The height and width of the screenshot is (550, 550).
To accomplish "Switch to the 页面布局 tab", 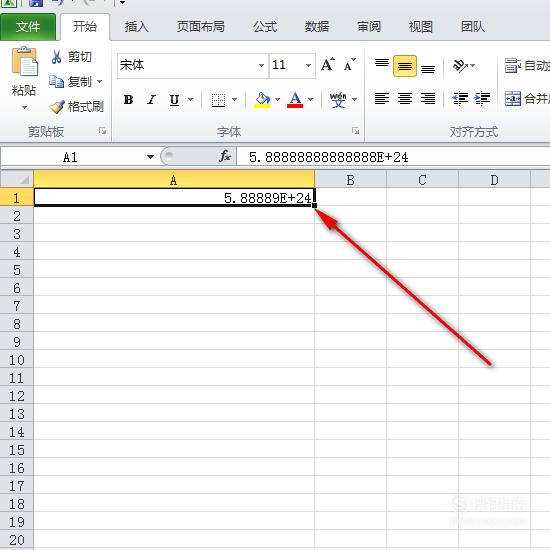I will (201, 27).
